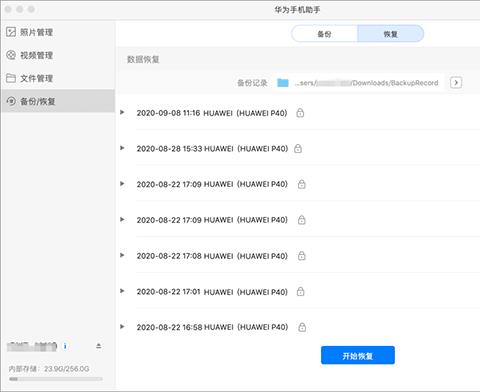
Task: Click the blurred device name in sidebar
Action: tap(32, 346)
